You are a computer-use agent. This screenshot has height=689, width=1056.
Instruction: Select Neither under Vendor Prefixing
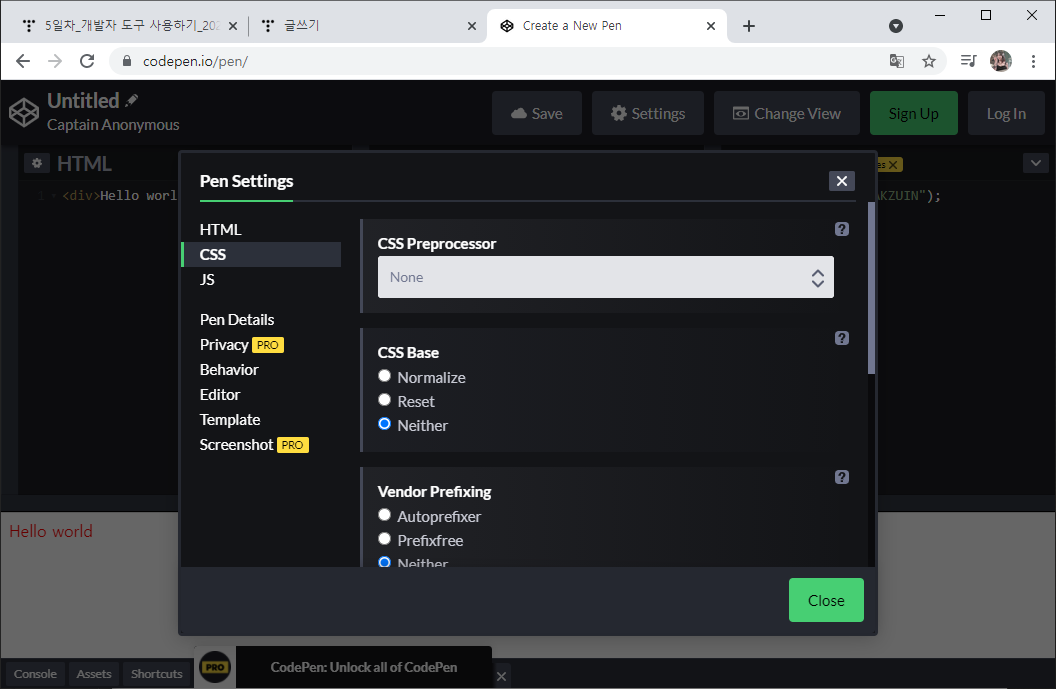tap(385, 562)
